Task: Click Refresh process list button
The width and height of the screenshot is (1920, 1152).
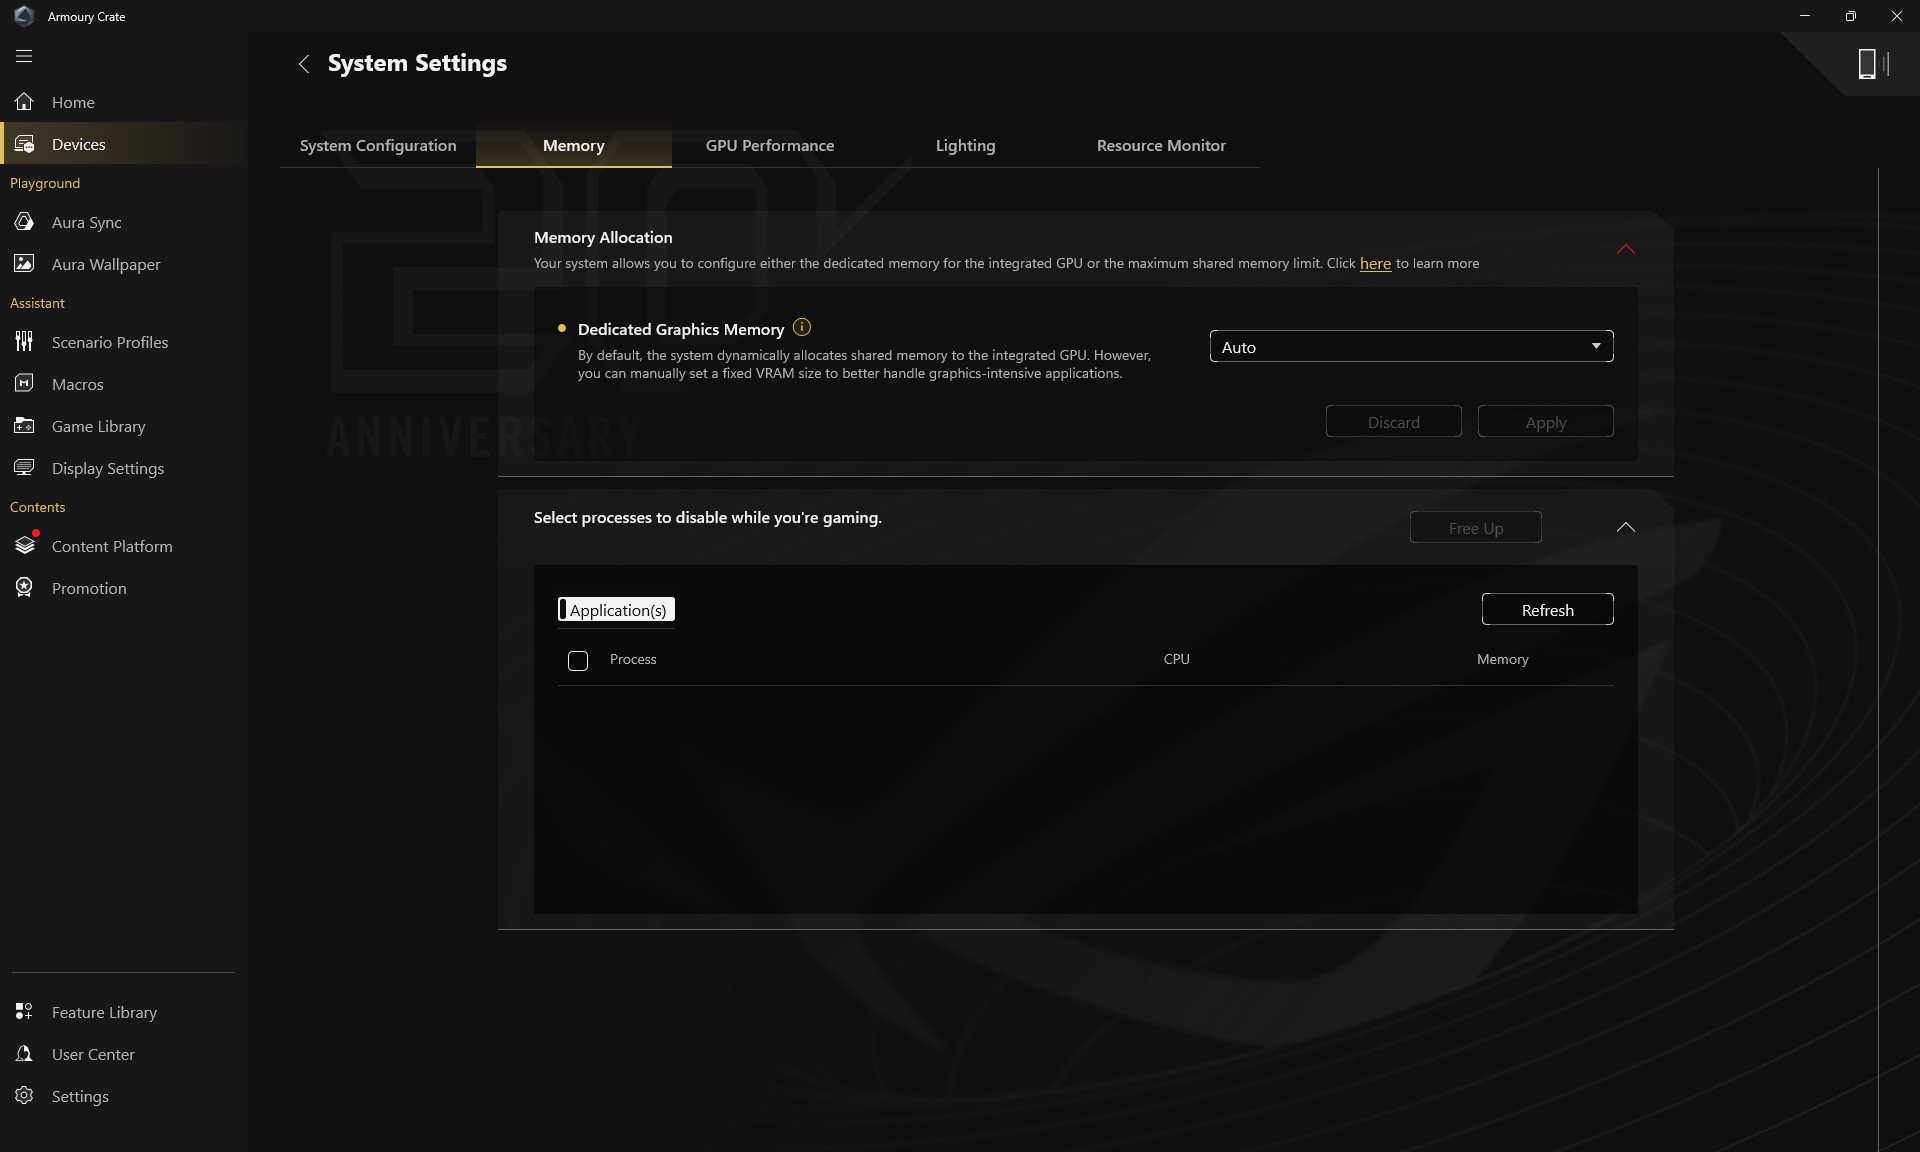Action: click(x=1548, y=610)
